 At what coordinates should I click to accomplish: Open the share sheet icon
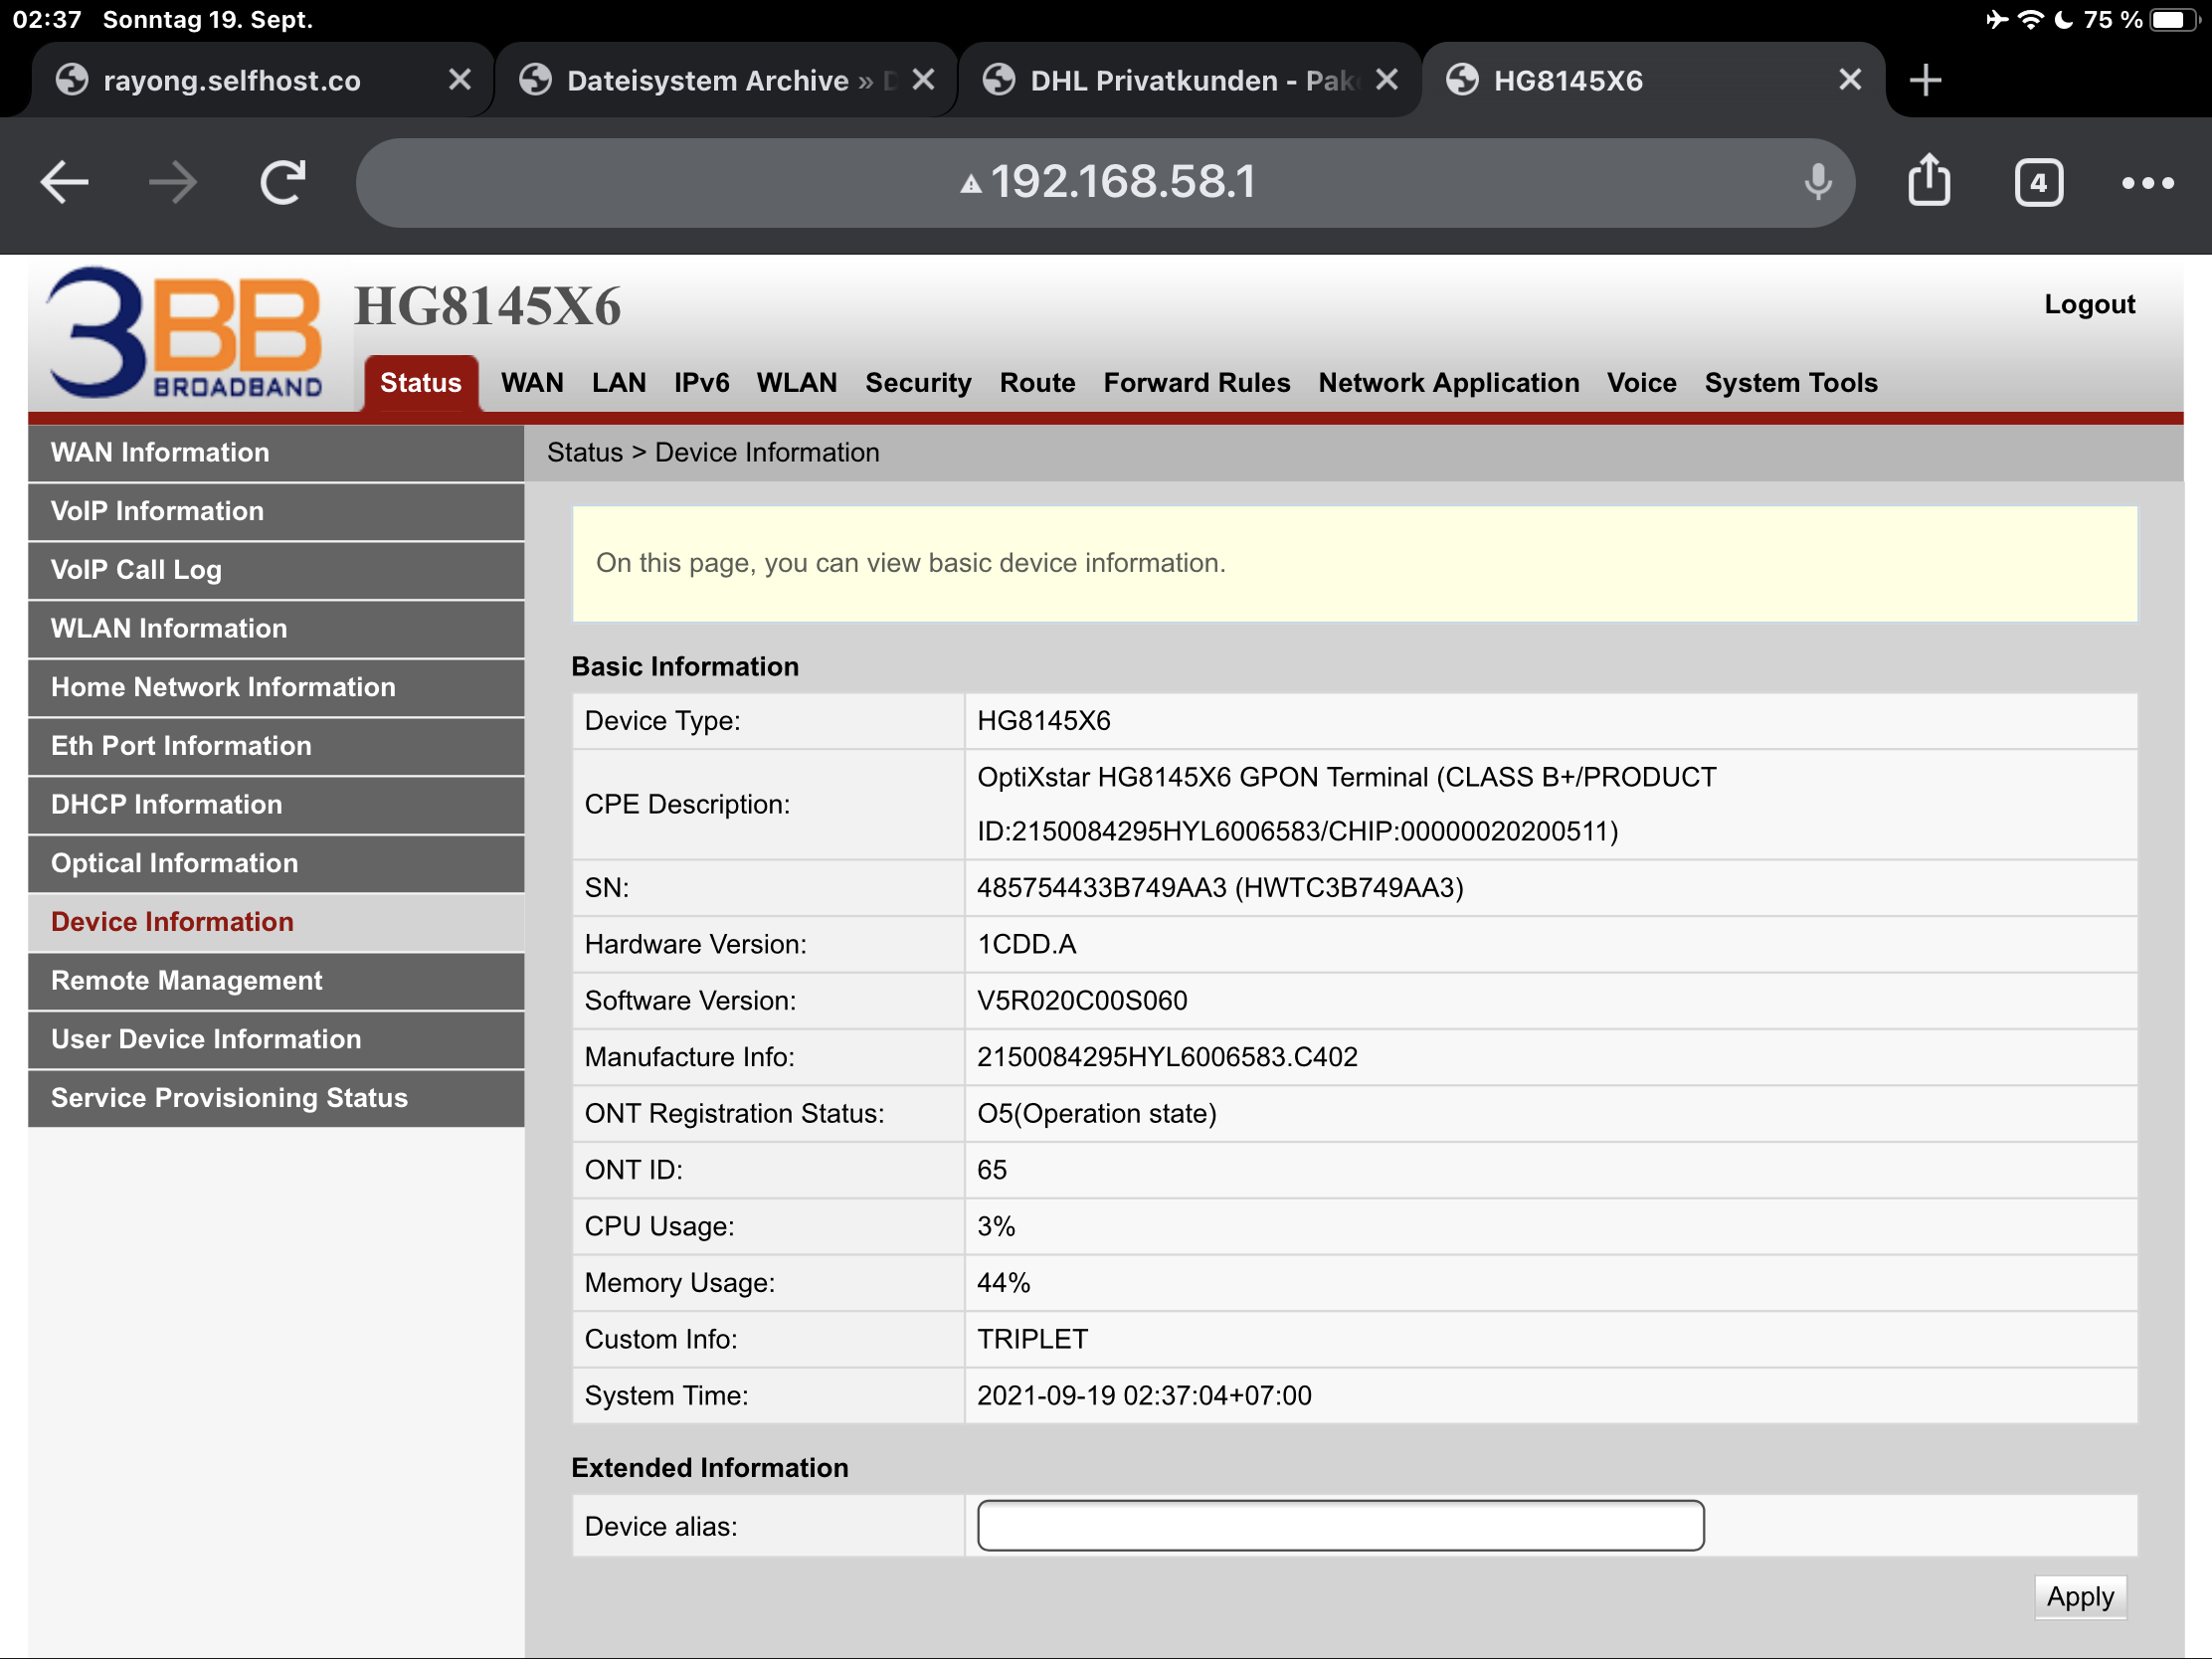click(1928, 181)
